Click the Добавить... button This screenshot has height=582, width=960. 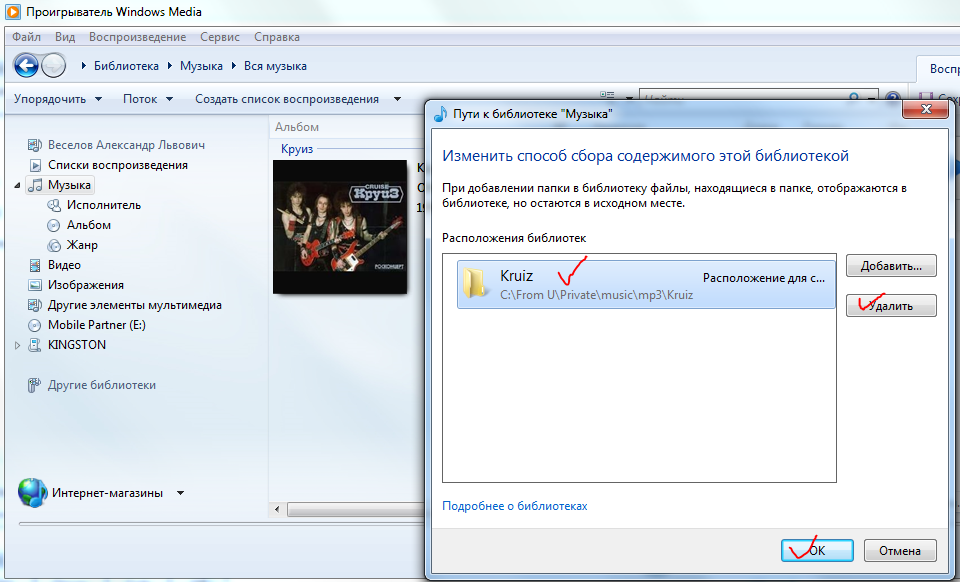pyautogui.click(x=891, y=266)
